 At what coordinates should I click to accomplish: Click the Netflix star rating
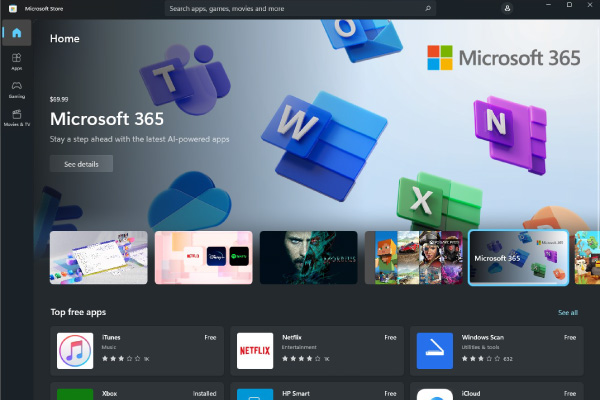tap(301, 359)
